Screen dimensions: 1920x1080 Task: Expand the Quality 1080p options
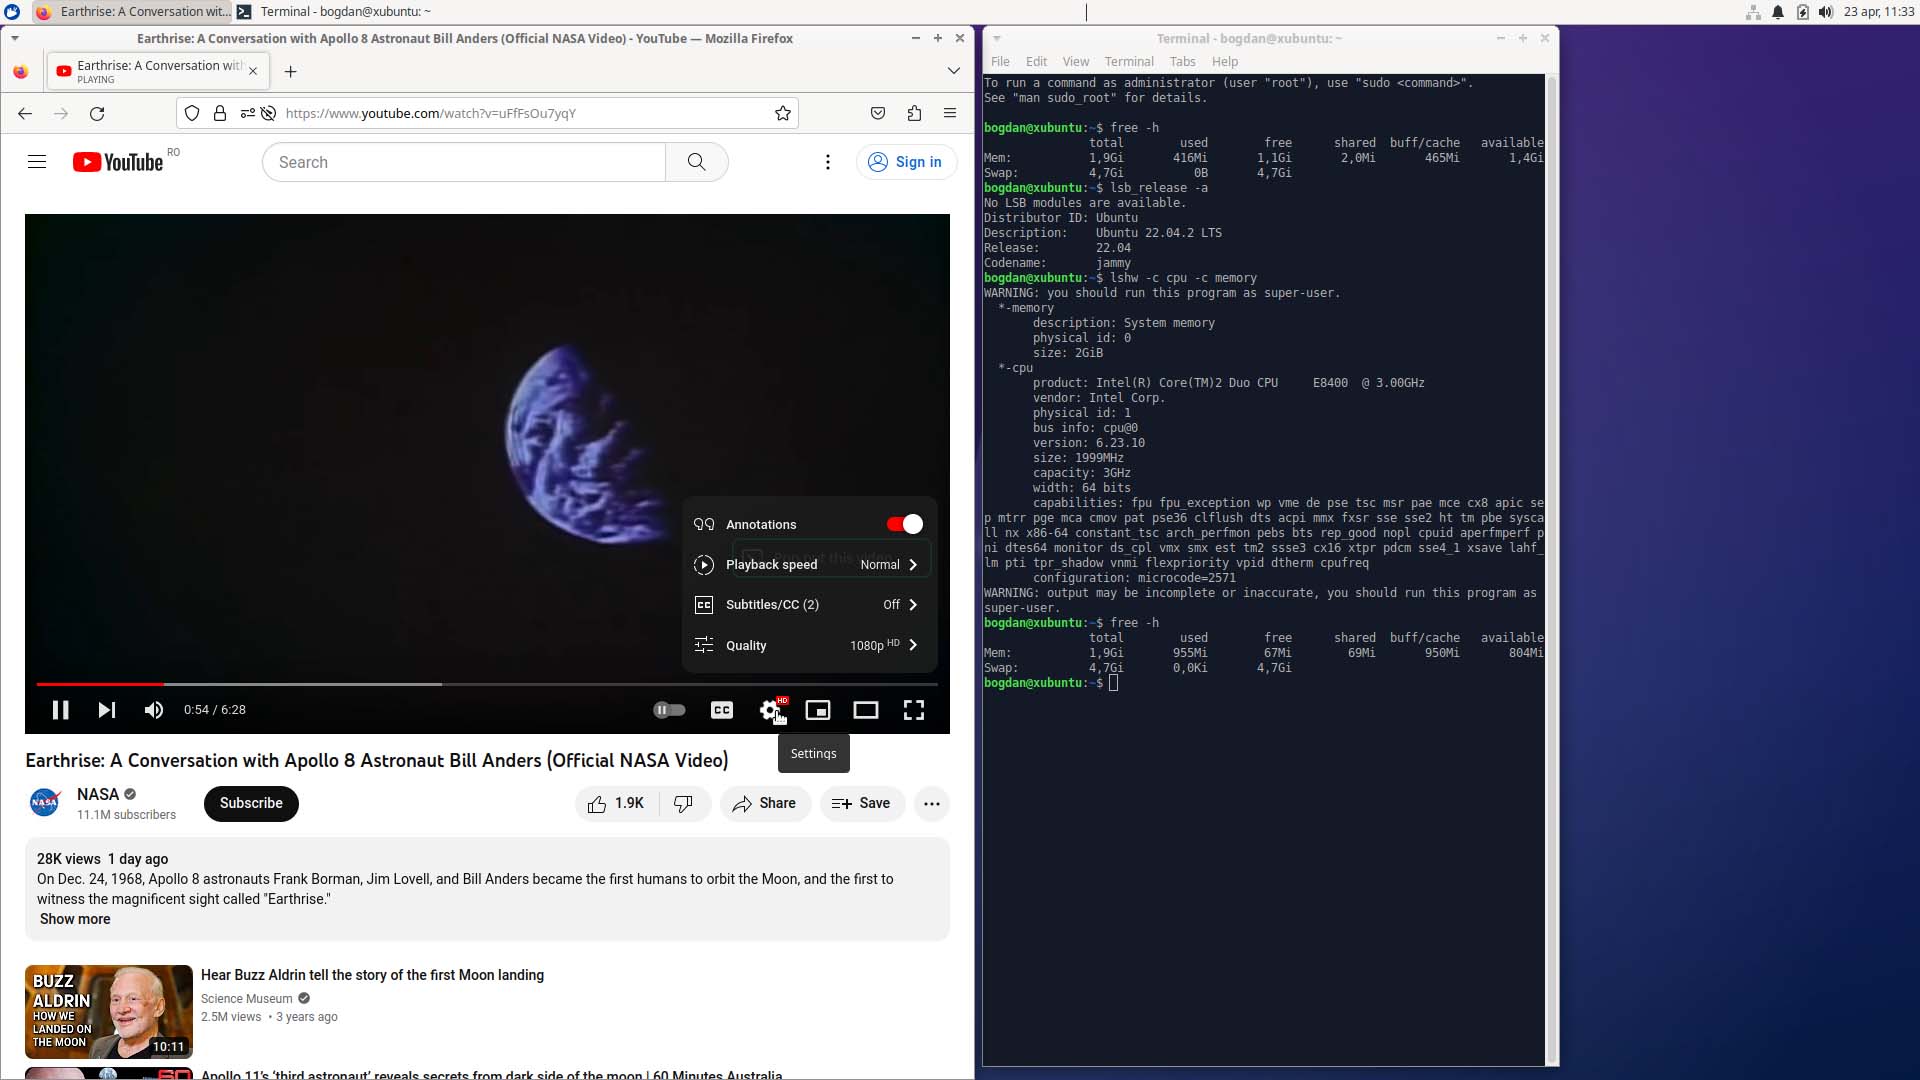coord(808,645)
